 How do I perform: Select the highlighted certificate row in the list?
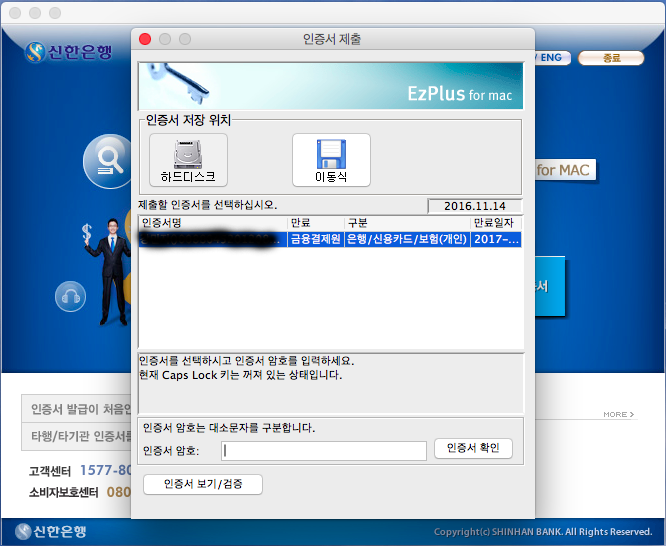coord(330,239)
